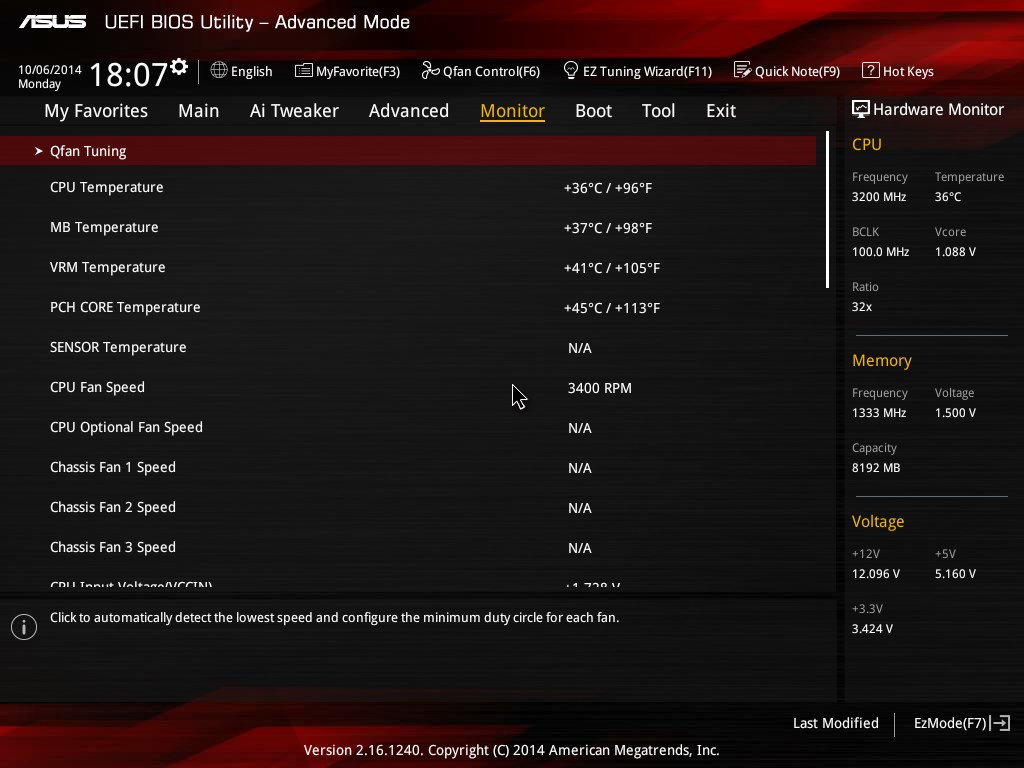Click the settings gear icon beside the clock
1024x768 pixels.
pos(179,67)
